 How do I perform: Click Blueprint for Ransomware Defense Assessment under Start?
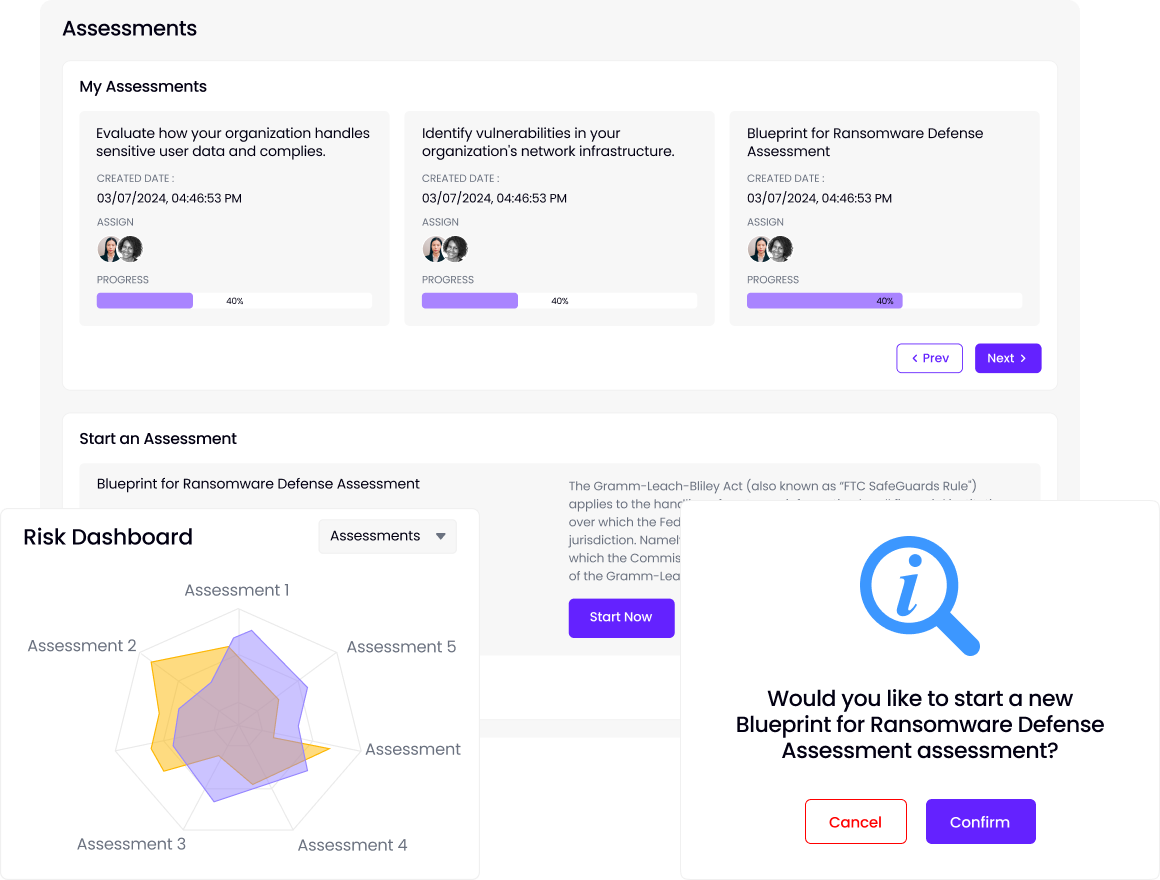click(258, 484)
